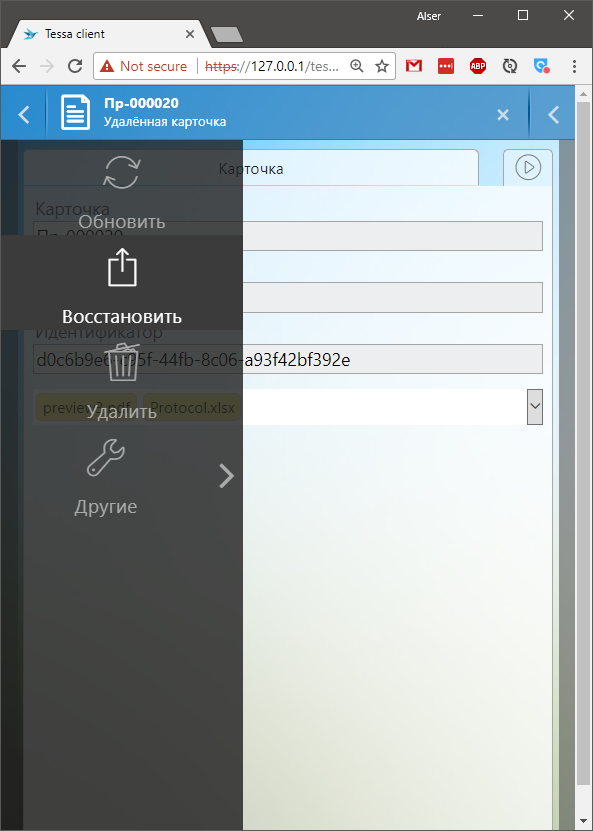
Task: Reload the page in browser
Action: (x=75, y=66)
